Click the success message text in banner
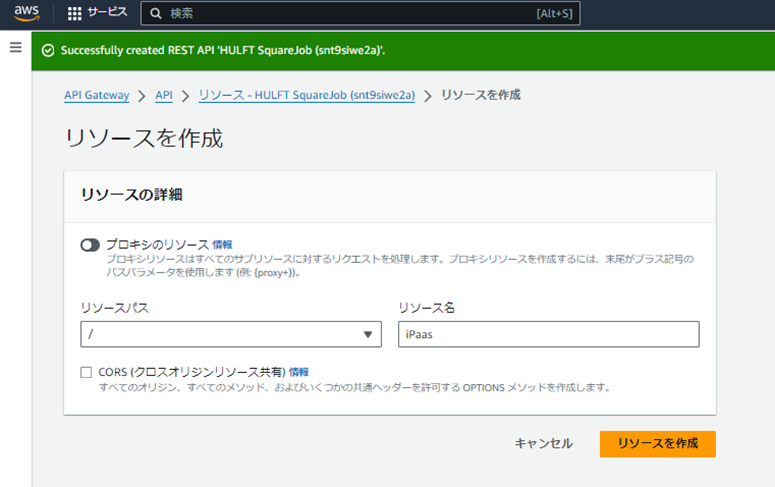The height and width of the screenshot is (487, 775). pyautogui.click(x=222, y=50)
